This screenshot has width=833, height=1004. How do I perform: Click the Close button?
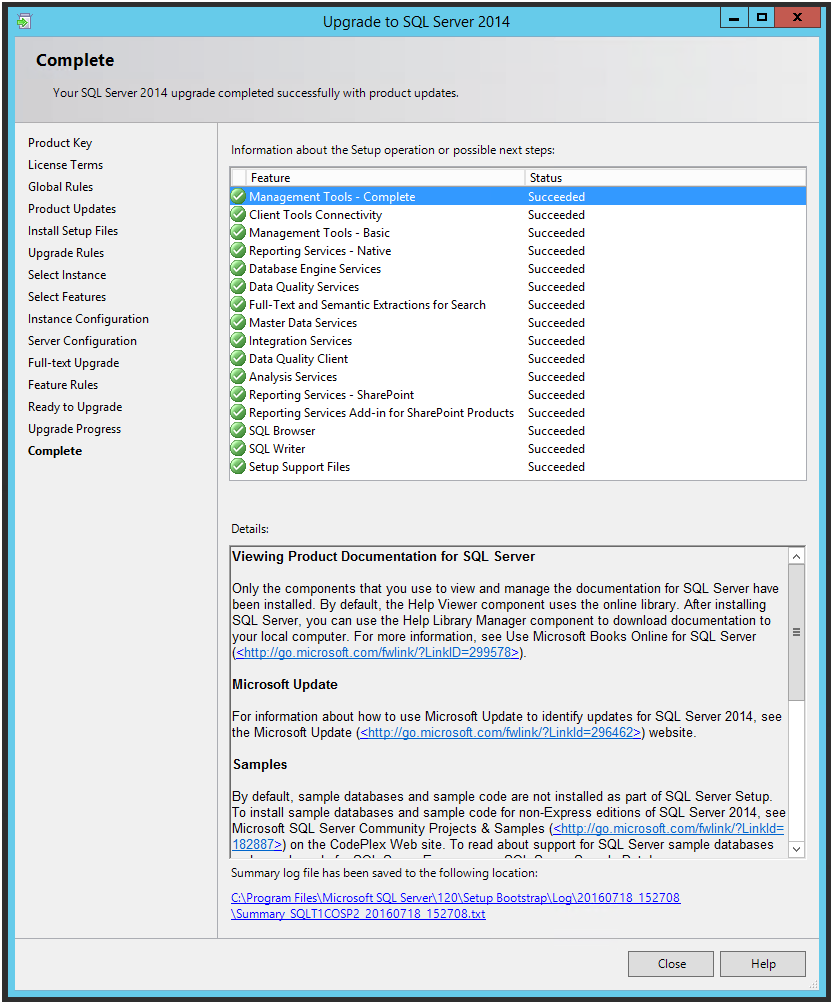[671, 964]
